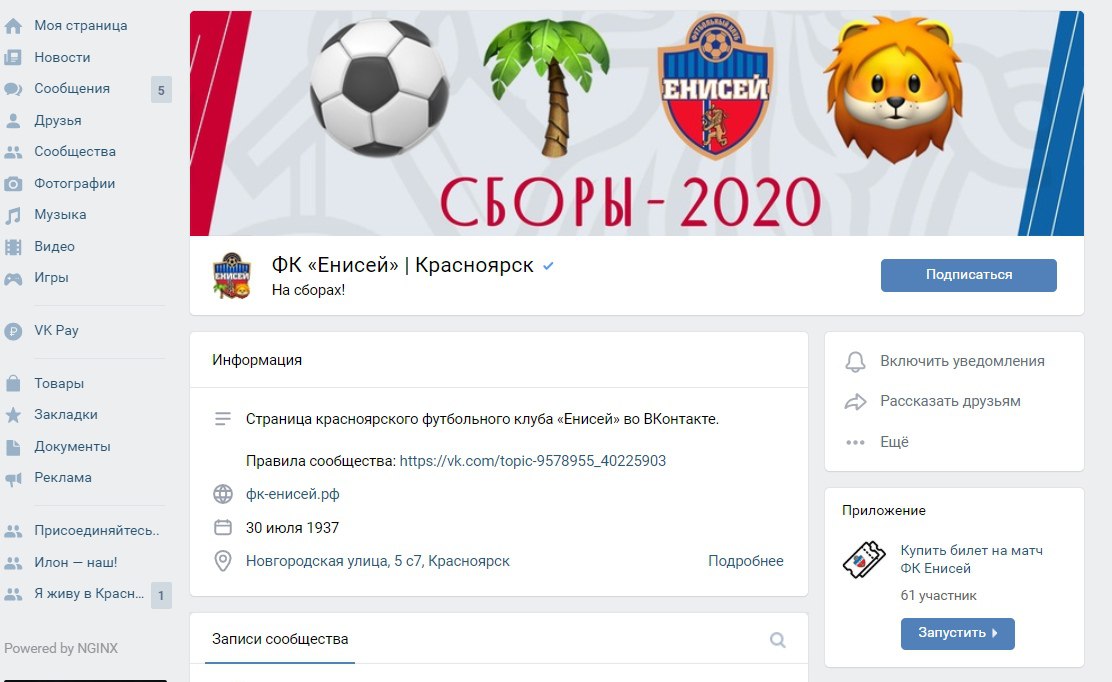Expand details with the Подробнее link
Viewport: 1112px width, 682px height.
[x=745, y=561]
